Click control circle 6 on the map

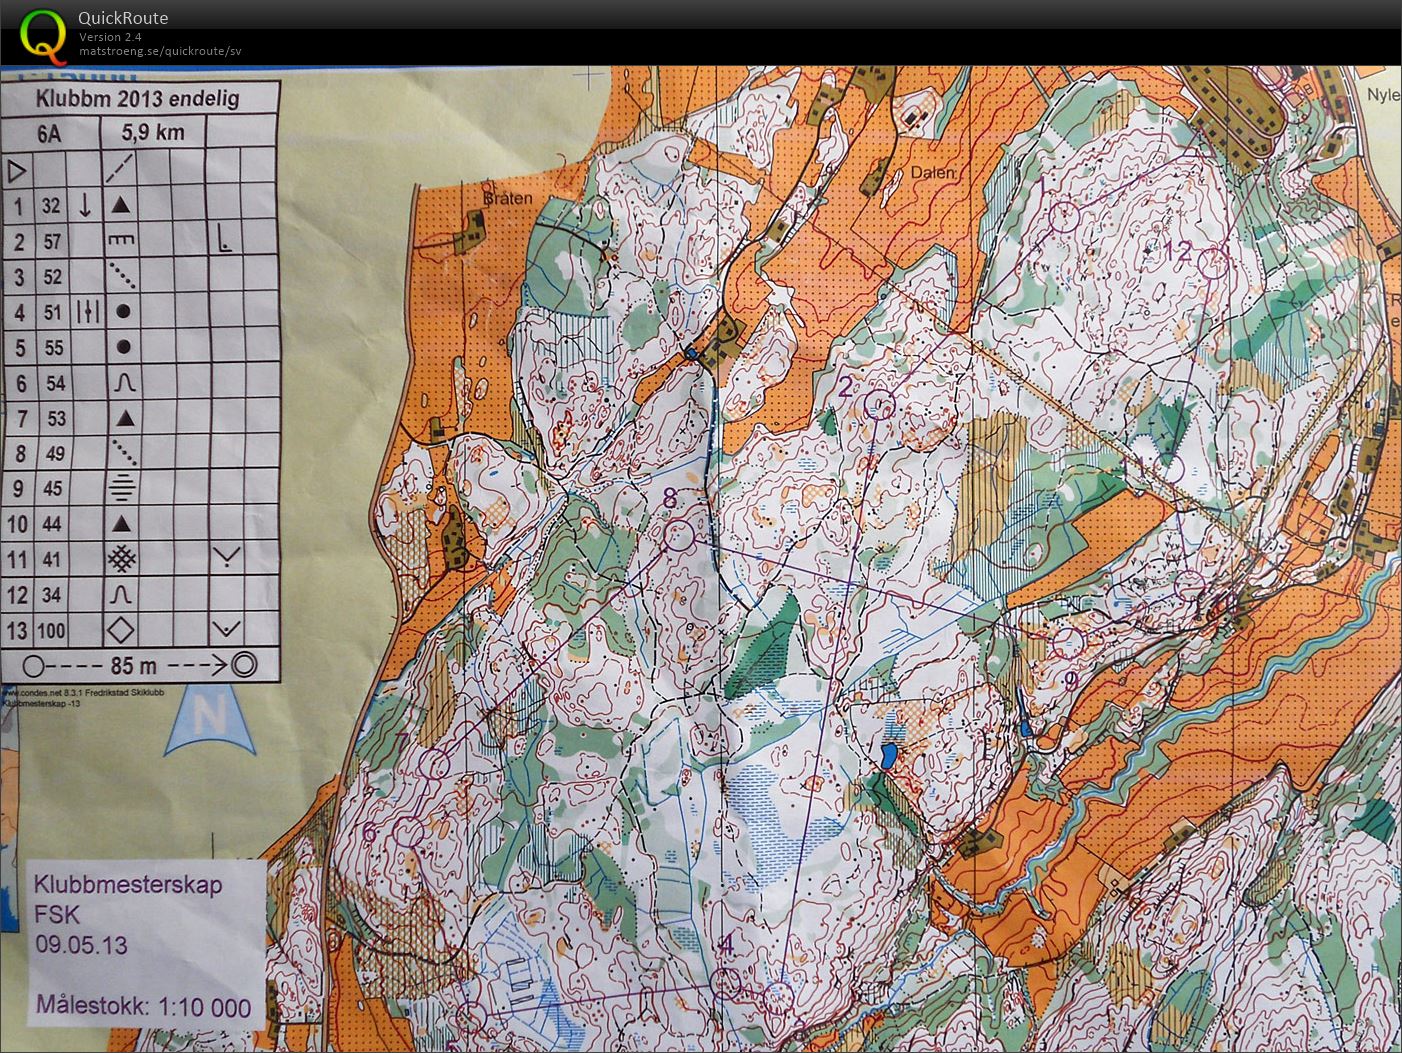point(409,832)
